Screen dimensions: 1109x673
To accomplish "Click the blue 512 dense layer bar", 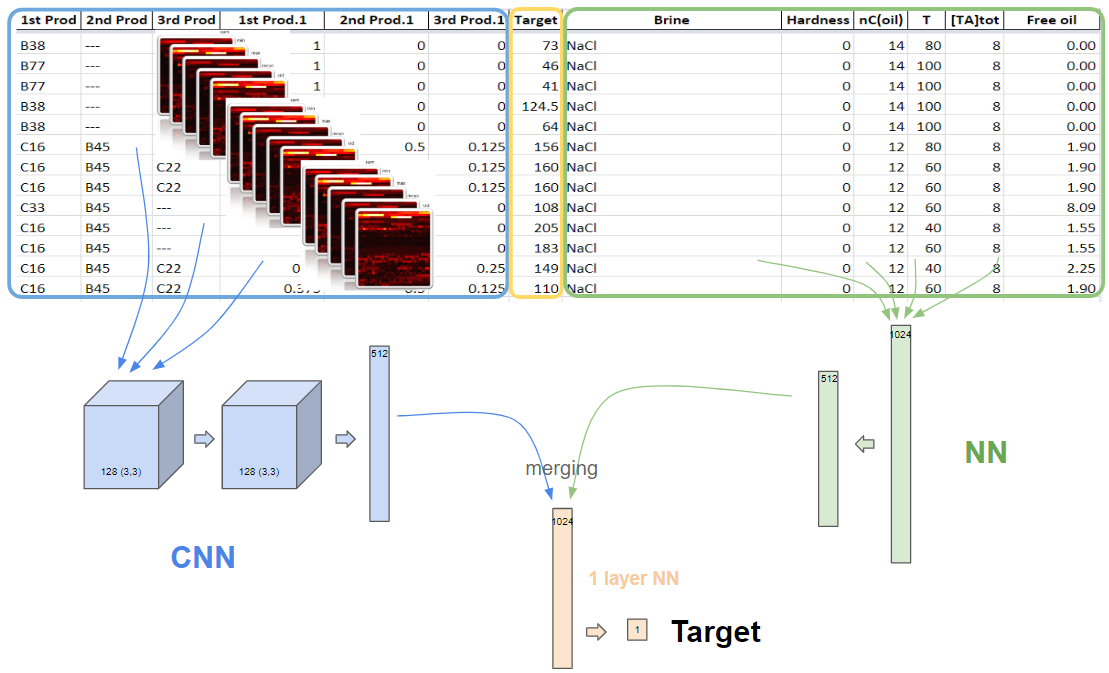I will tap(379, 433).
